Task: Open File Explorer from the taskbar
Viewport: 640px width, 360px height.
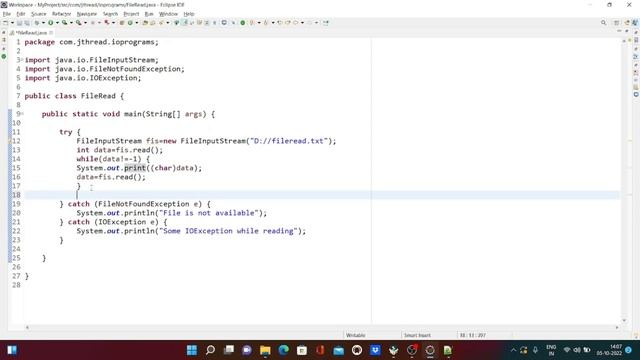Action: [265, 350]
